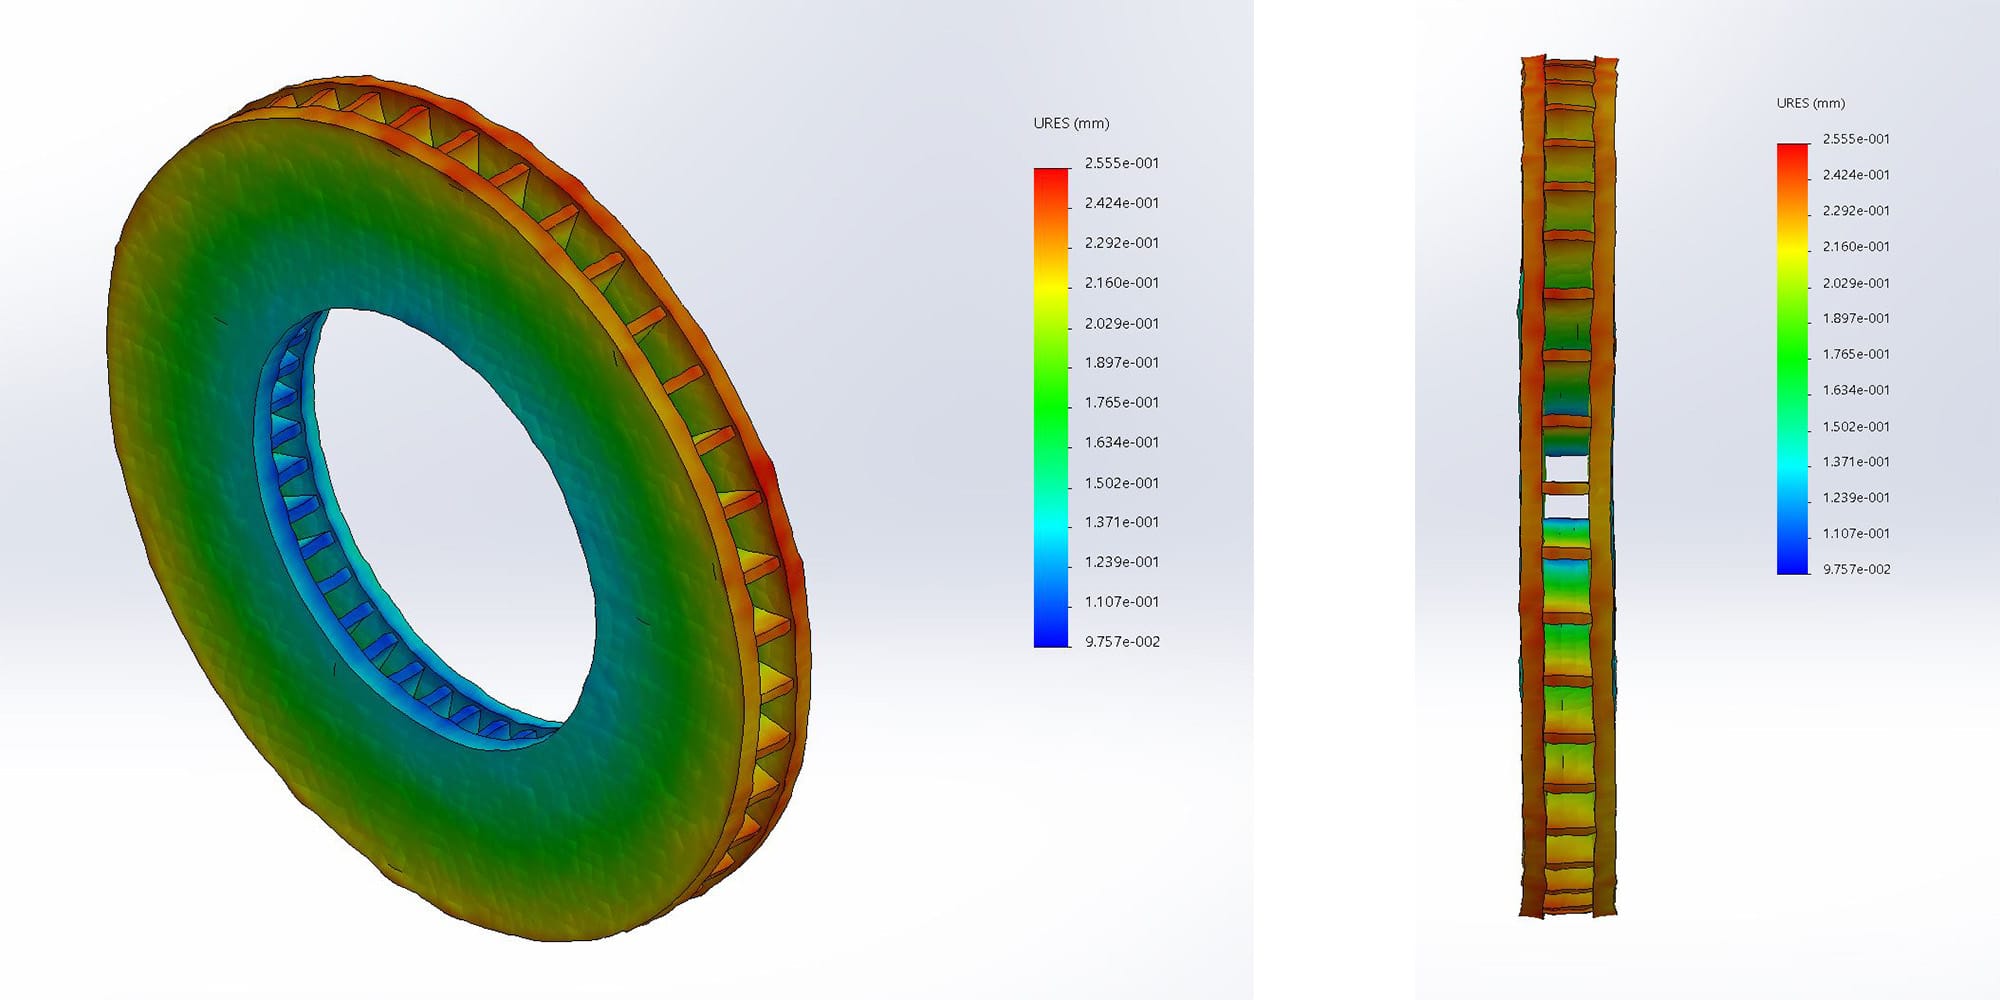Click the left legend title URES (mm)
2000x1000 pixels.
1071,123
